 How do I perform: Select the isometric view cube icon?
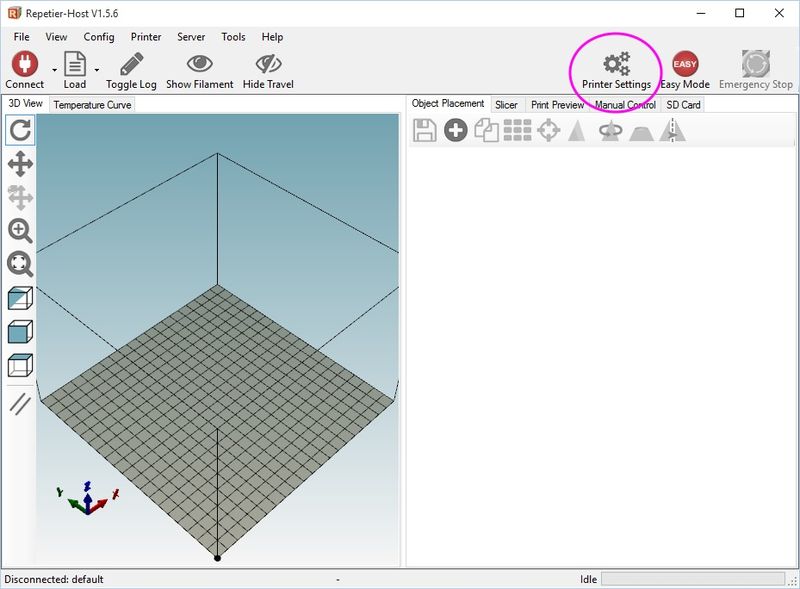pyautogui.click(x=20, y=299)
